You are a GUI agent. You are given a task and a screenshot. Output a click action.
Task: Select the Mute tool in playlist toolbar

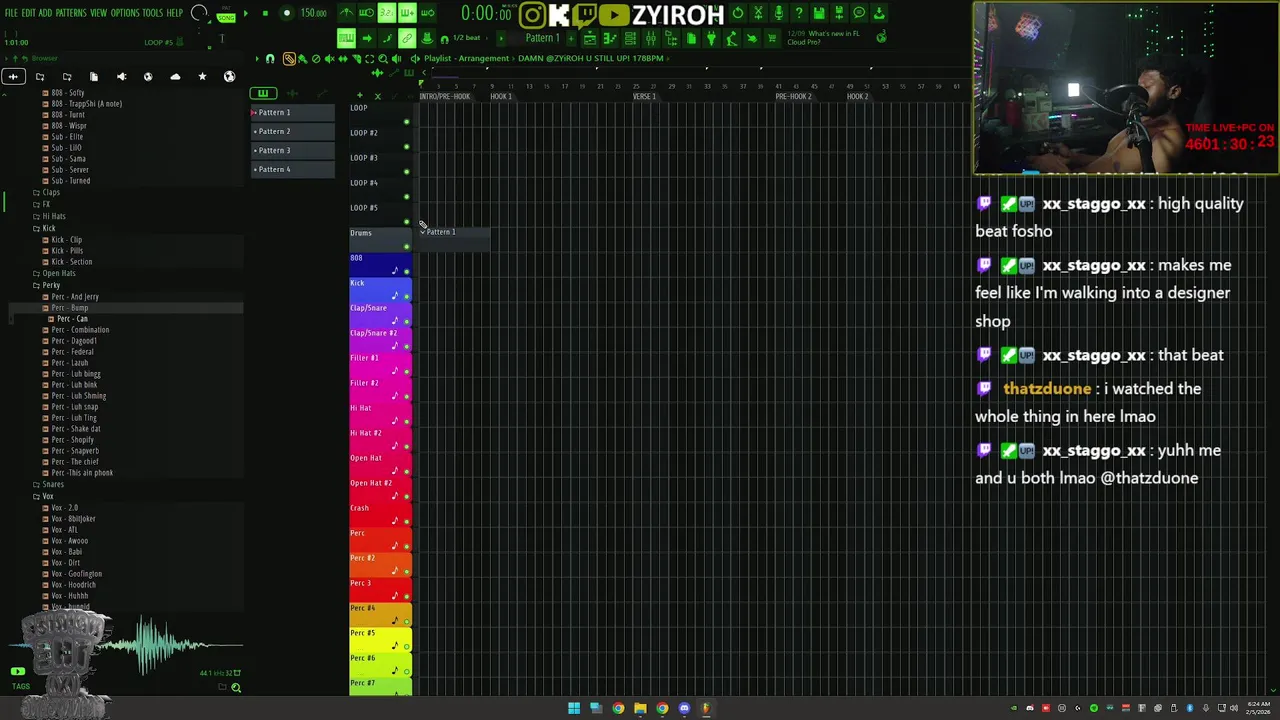(x=329, y=58)
